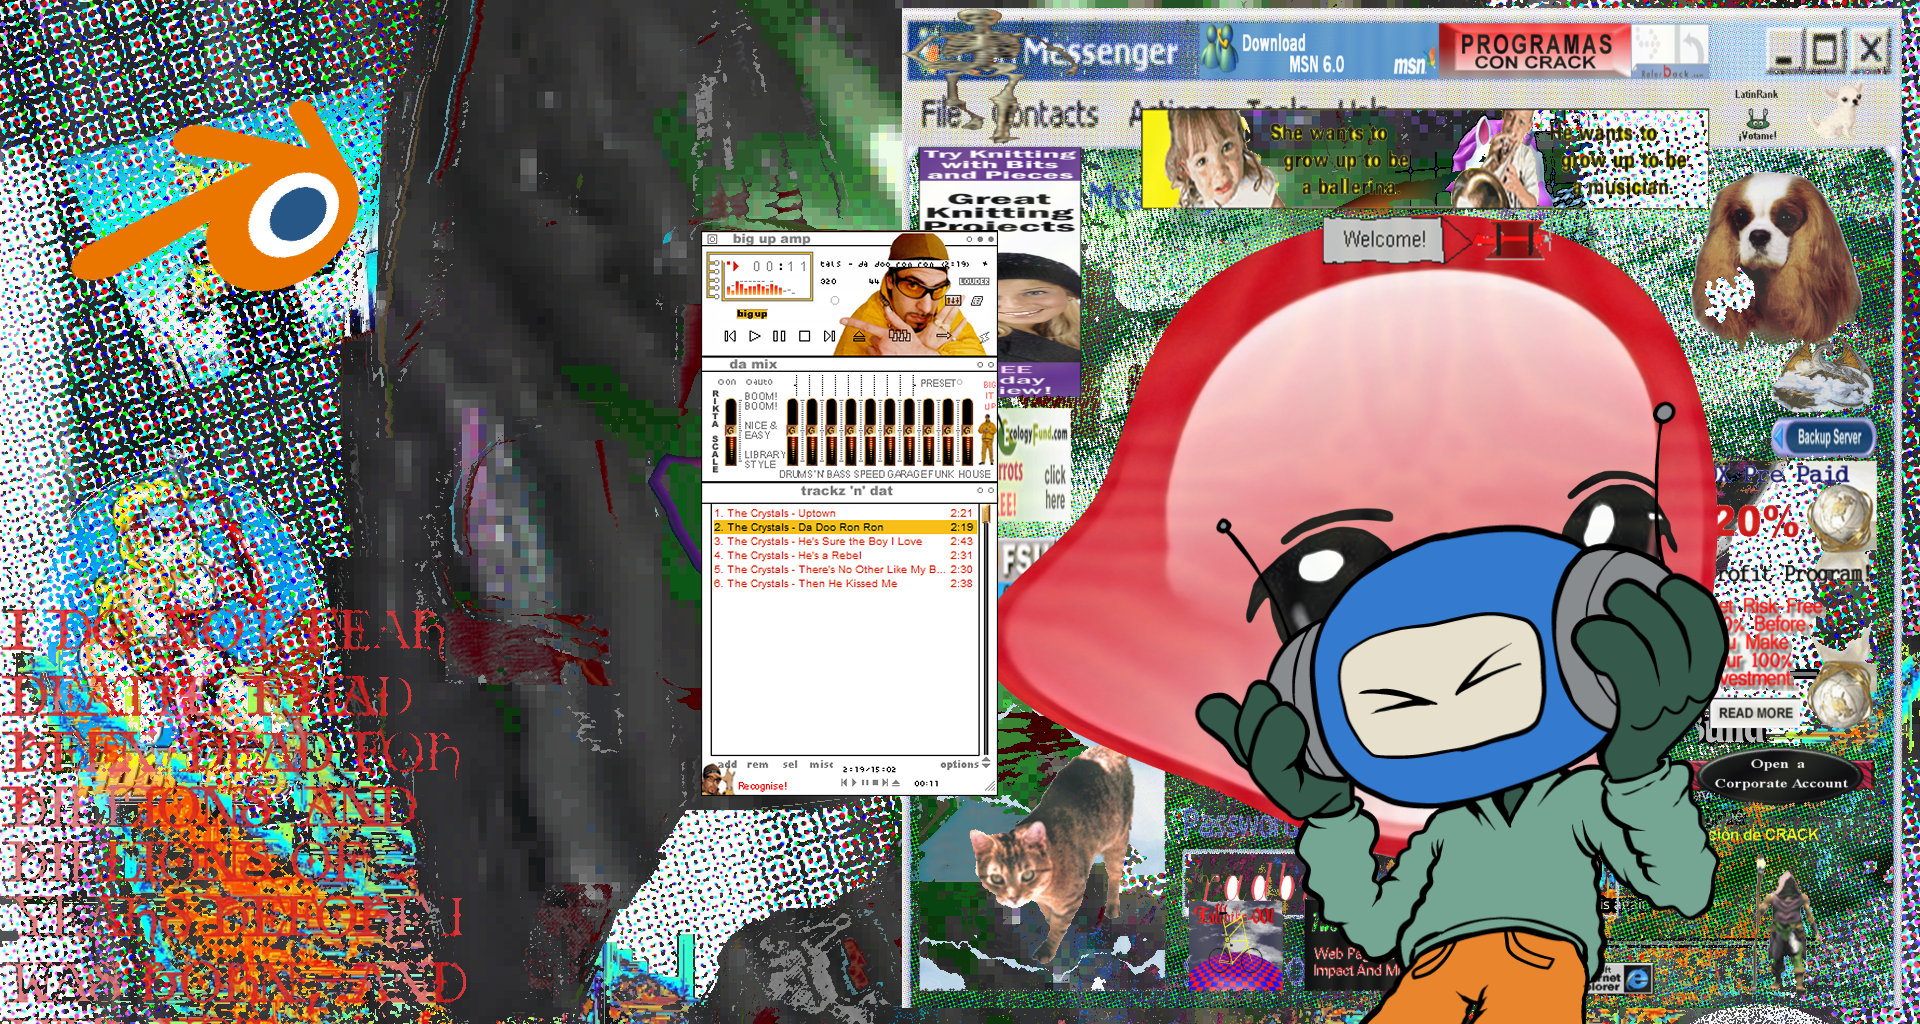
Task: Open the equalizer sliders icon in big up amp
Action: click(953, 300)
